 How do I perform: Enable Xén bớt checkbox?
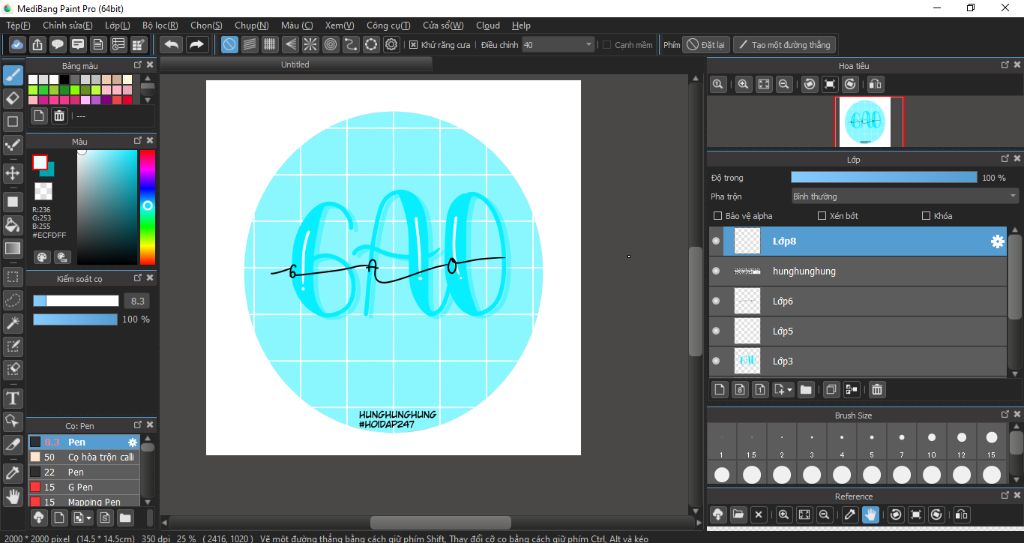(822, 216)
